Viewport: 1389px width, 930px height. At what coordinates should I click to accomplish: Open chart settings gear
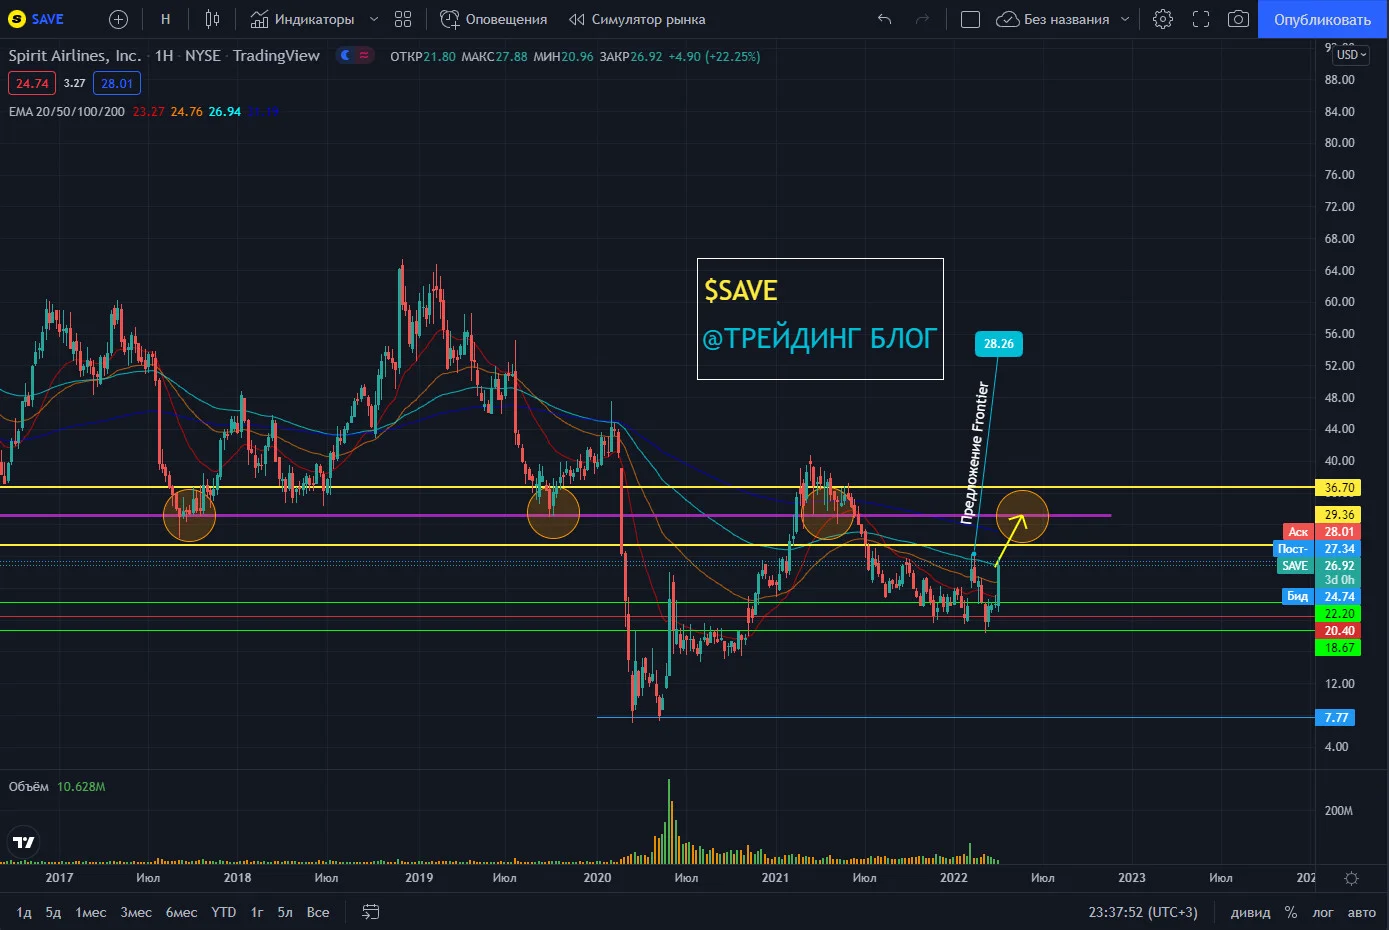tap(1162, 19)
